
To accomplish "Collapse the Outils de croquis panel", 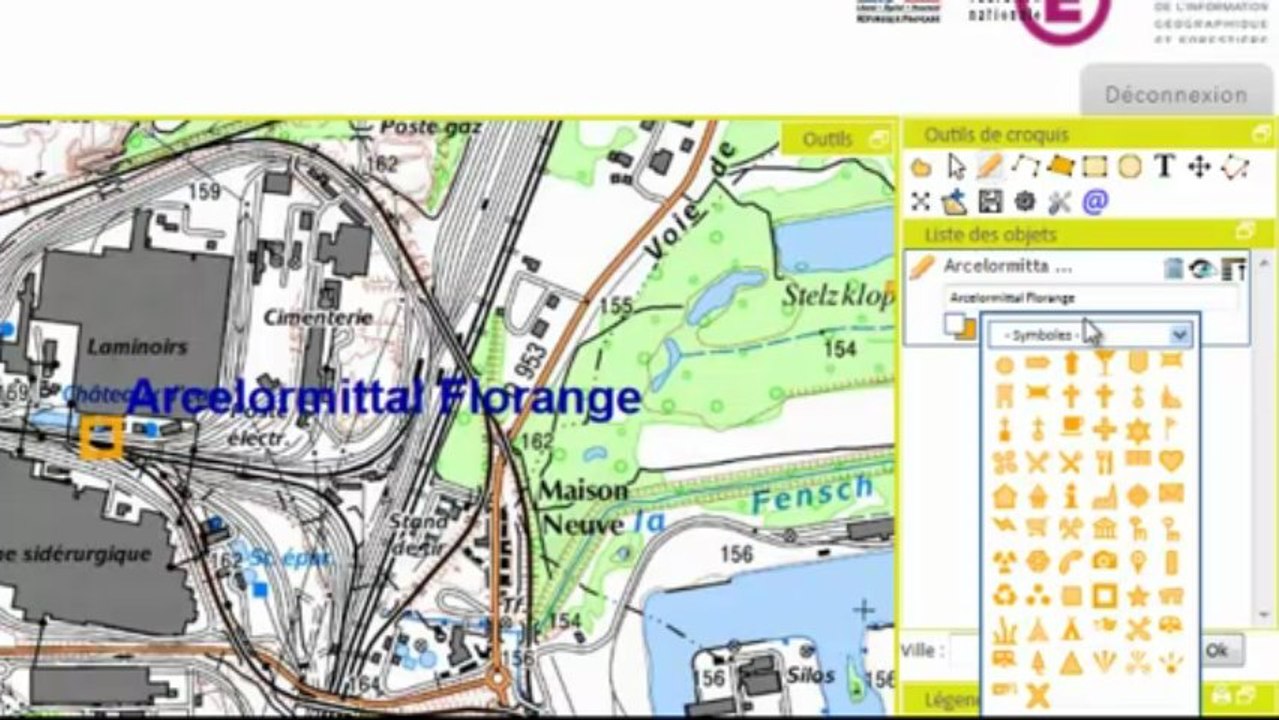I will click(1261, 134).
